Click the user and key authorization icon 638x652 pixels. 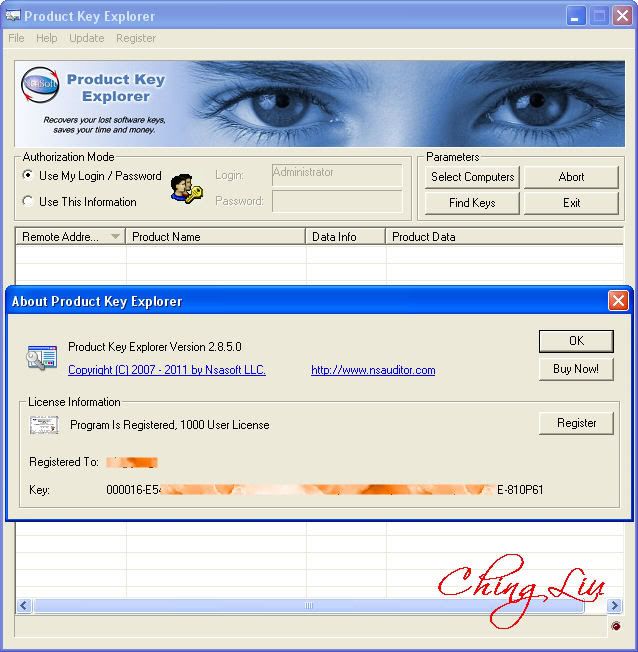click(186, 188)
